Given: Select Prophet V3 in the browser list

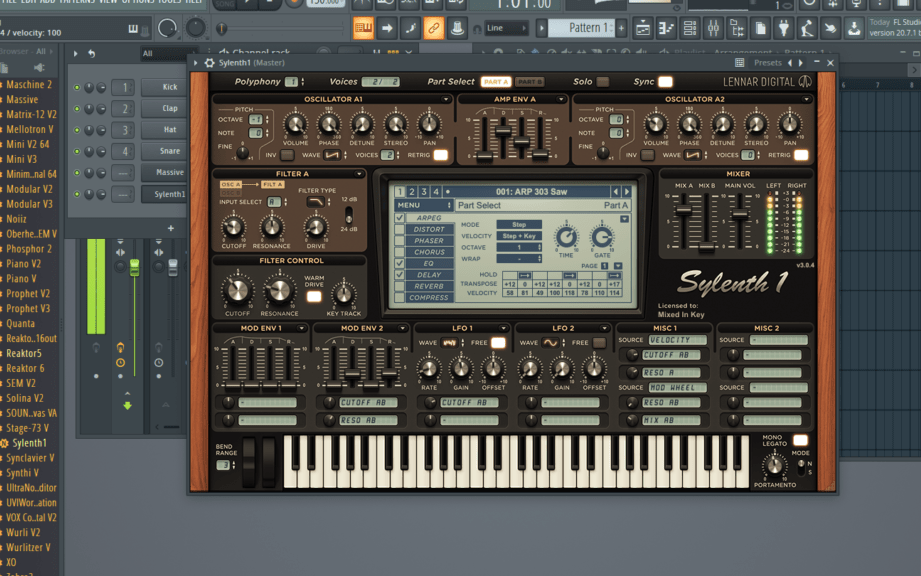Looking at the screenshot, I should [28, 308].
